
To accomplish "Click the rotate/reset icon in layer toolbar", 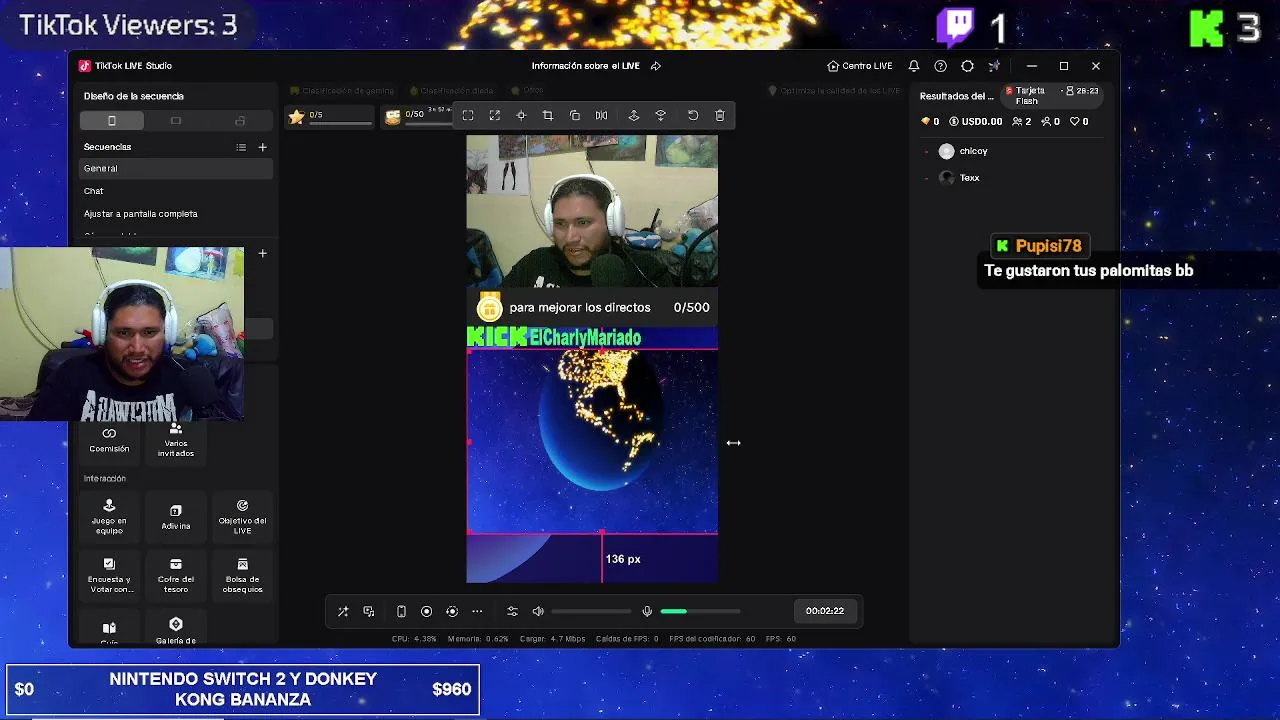I will point(693,116).
